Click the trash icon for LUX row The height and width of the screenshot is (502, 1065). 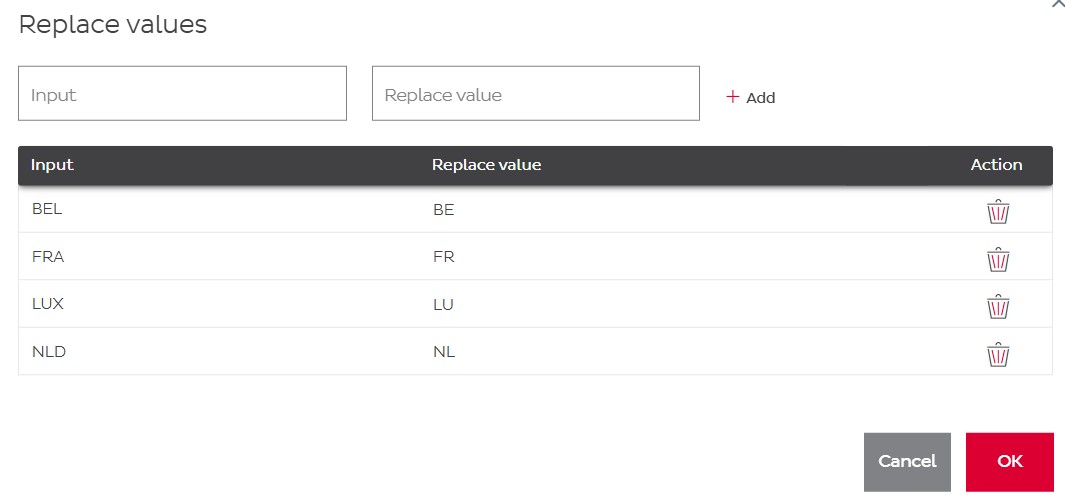click(x=998, y=306)
